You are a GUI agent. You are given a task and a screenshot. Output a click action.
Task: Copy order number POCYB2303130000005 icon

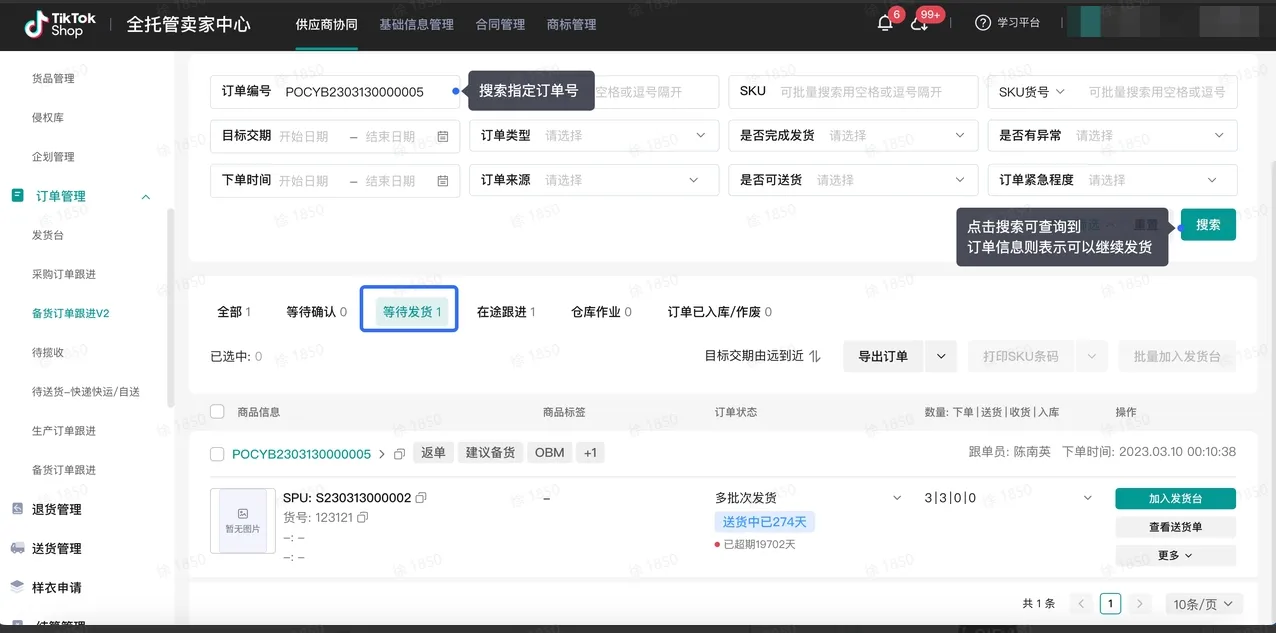tap(399, 454)
